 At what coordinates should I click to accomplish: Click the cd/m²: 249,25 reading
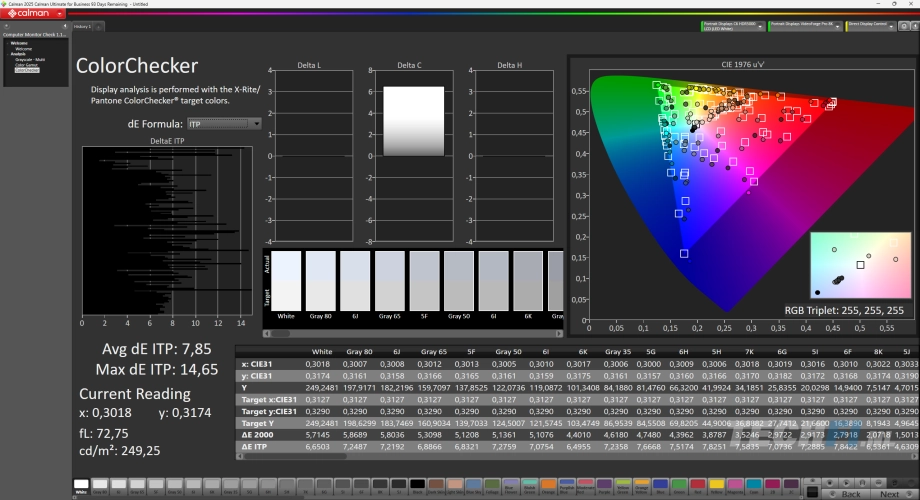tap(120, 451)
